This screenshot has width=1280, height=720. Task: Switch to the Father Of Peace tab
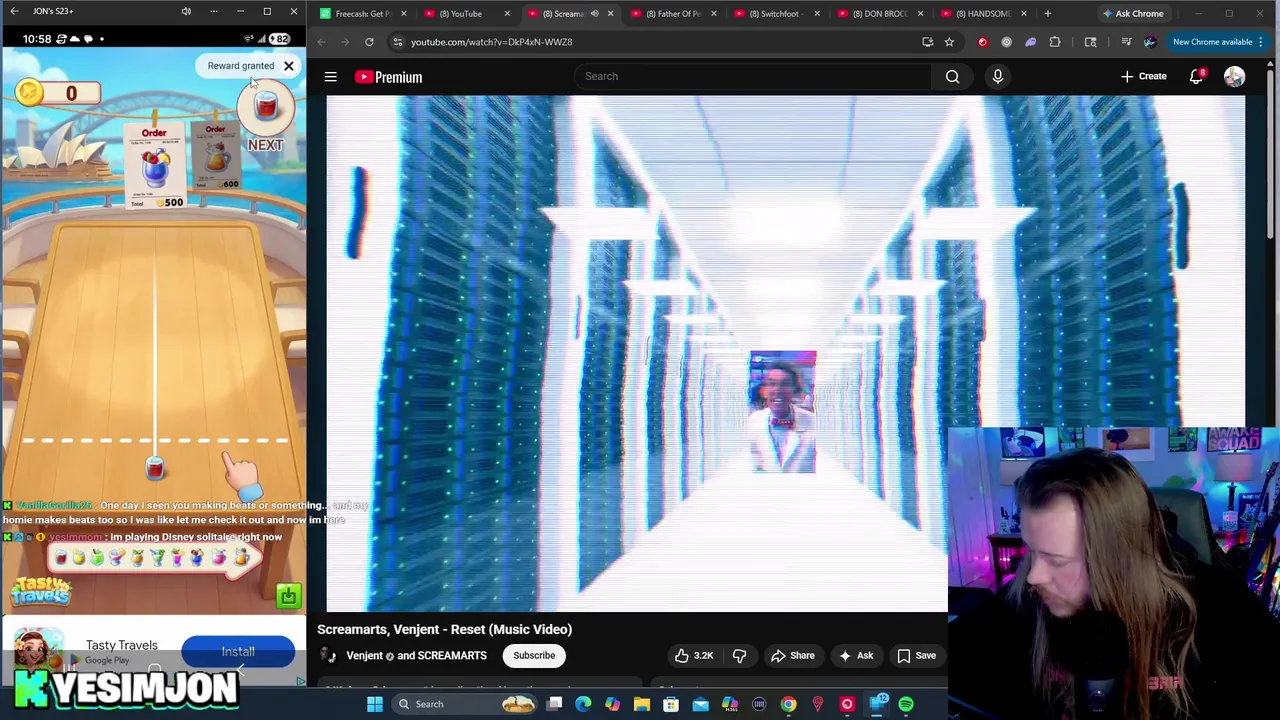click(x=673, y=14)
